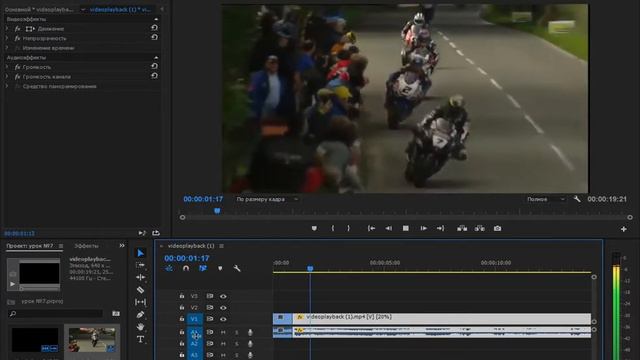Image resolution: width=640 pixels, height=360 pixels.
Task: Select the Type tool
Action: pos(140,339)
